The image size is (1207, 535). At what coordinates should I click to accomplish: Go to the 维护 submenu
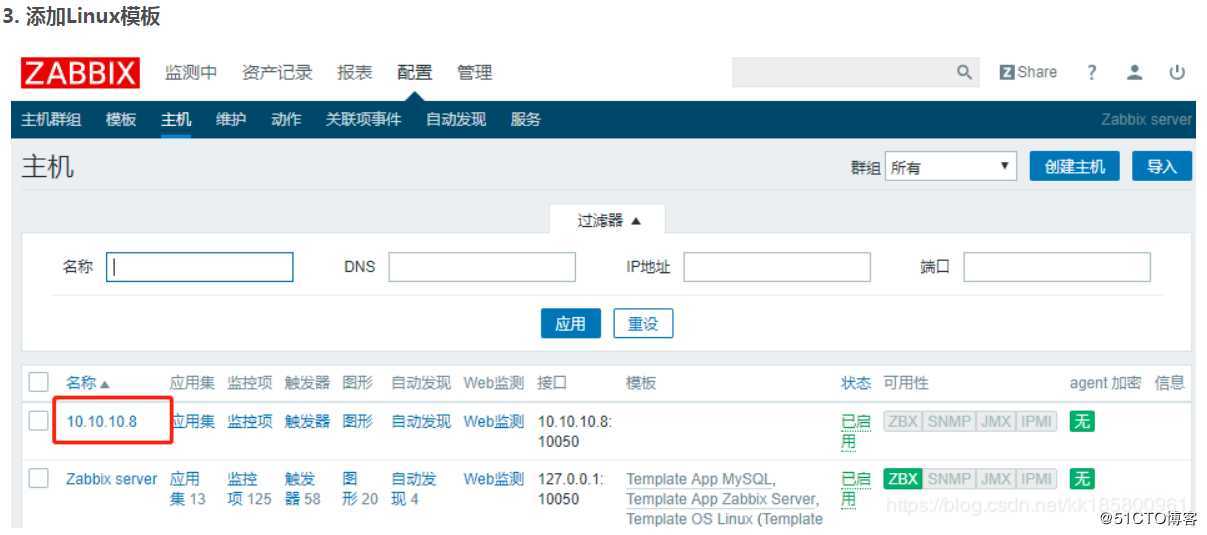[231, 119]
